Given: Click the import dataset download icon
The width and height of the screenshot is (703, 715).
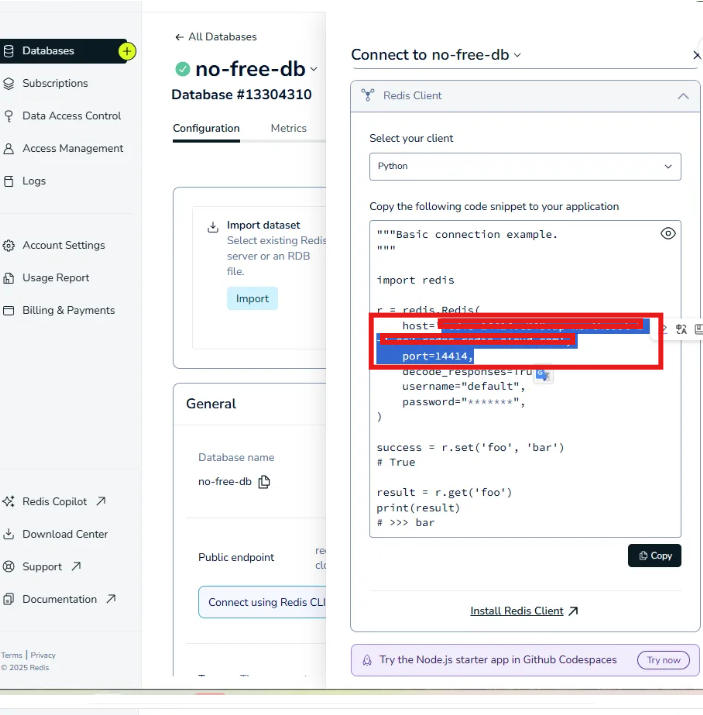Looking at the screenshot, I should [213, 227].
